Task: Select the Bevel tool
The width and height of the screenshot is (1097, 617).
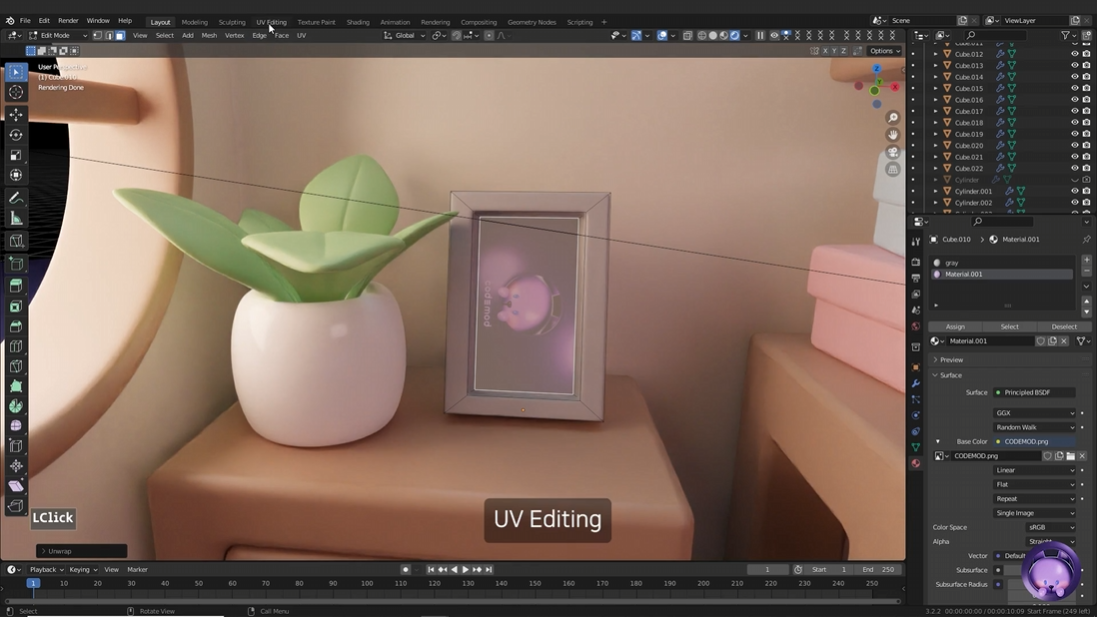Action: (16, 326)
